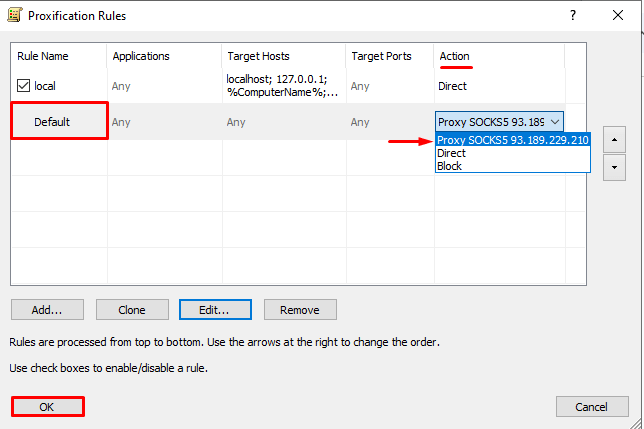Viewport: 644px width, 429px height.
Task: Click the help question mark button
Action: 573,16
